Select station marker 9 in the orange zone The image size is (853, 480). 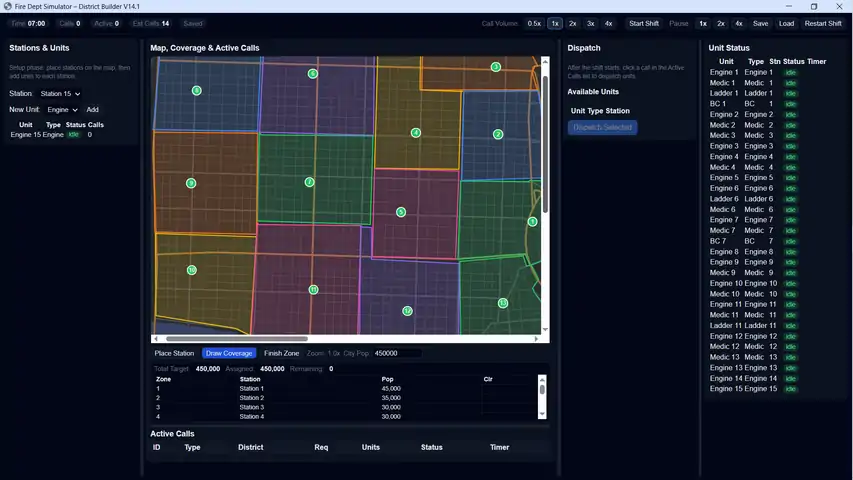coord(191,183)
